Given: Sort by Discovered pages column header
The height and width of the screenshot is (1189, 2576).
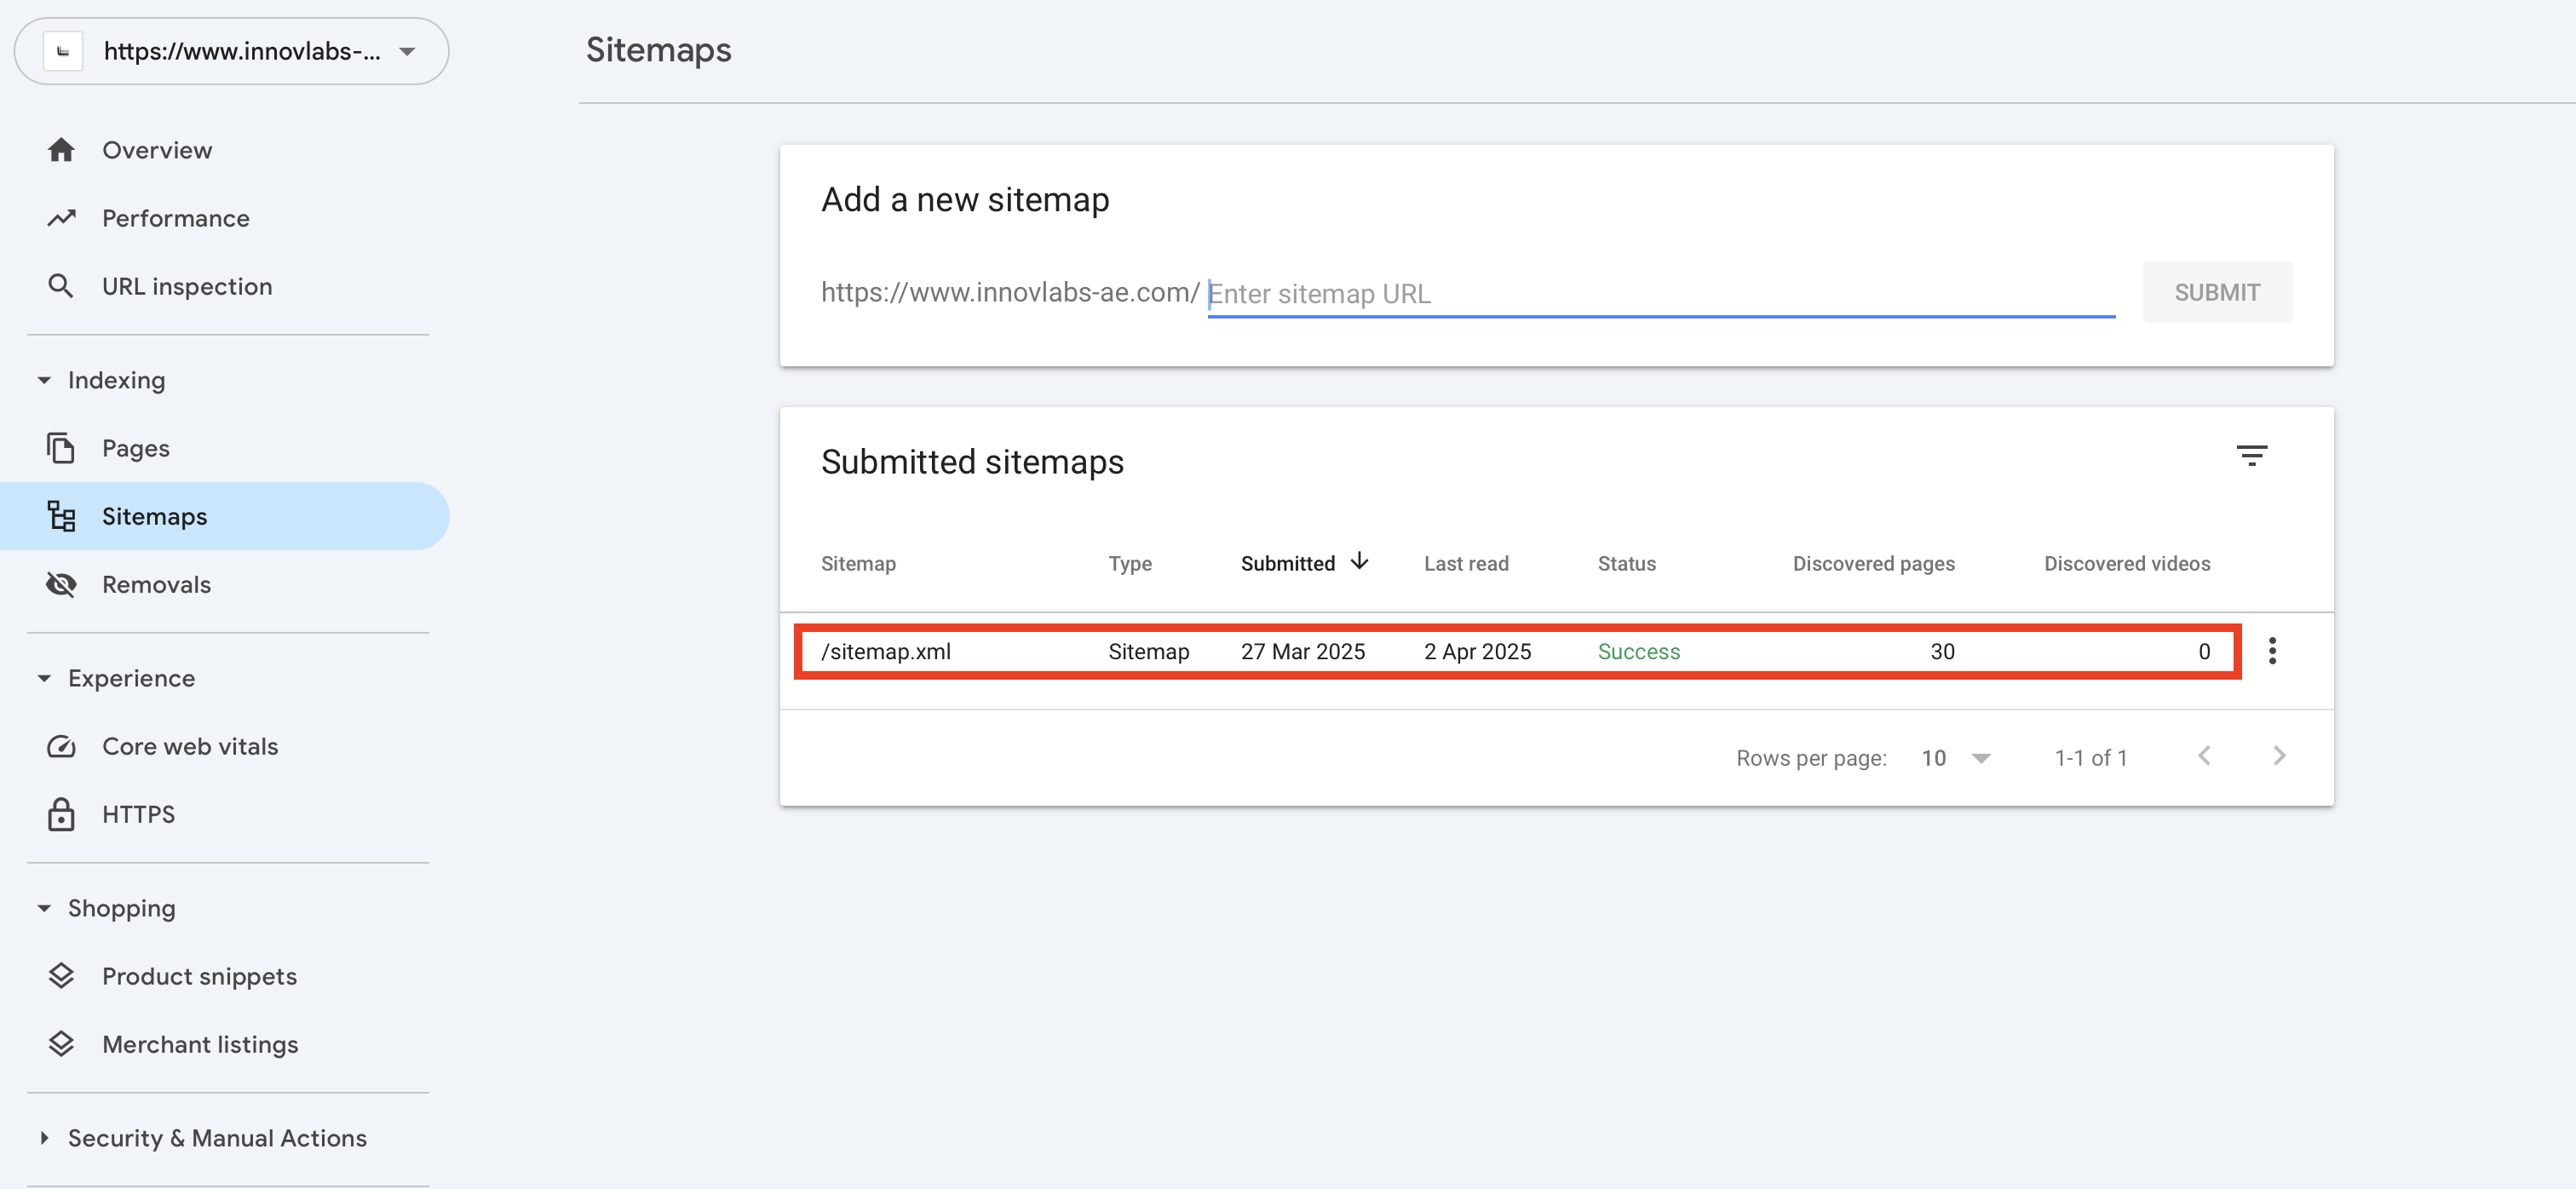Looking at the screenshot, I should coord(1873,563).
